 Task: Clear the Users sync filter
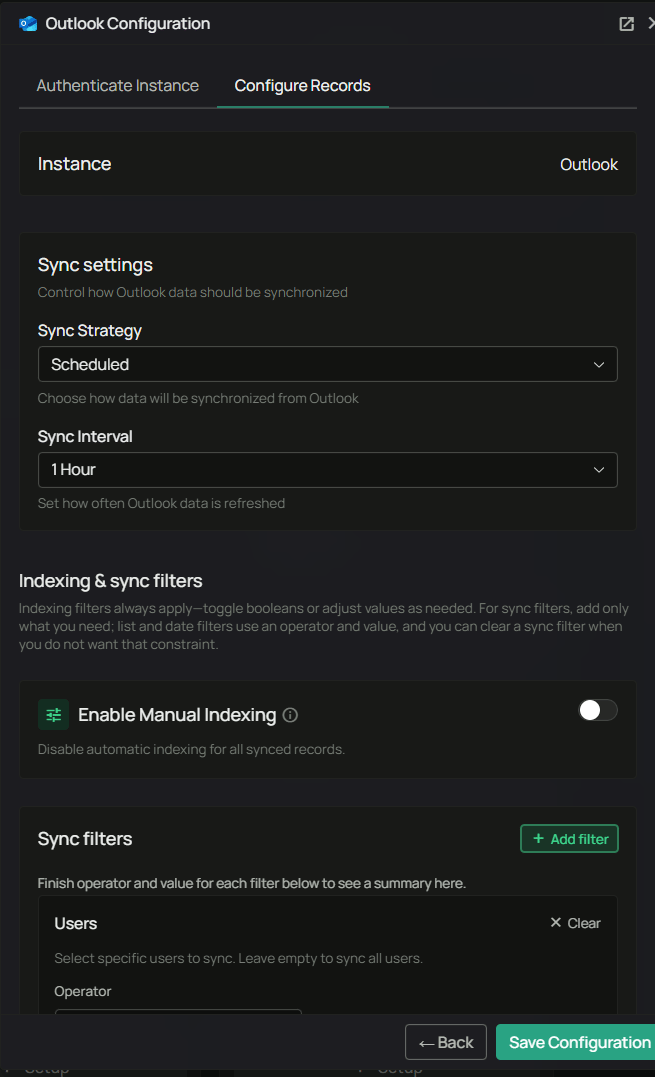tap(575, 923)
